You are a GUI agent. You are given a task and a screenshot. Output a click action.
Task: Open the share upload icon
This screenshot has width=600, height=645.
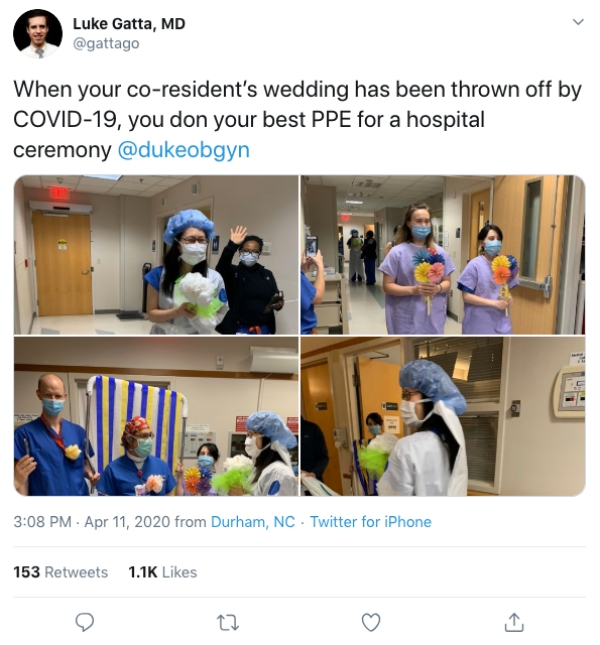point(514,622)
